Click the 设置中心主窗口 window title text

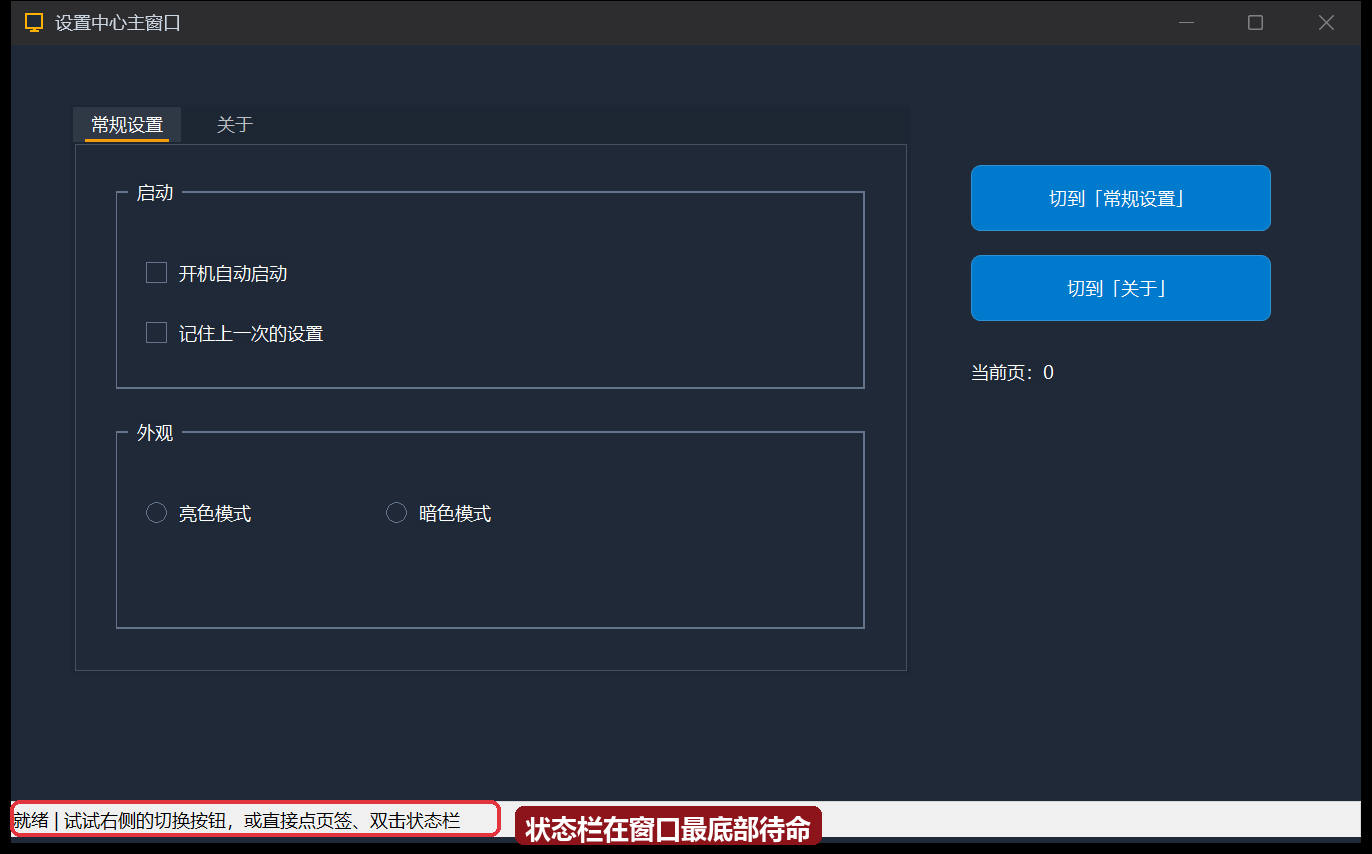118,23
